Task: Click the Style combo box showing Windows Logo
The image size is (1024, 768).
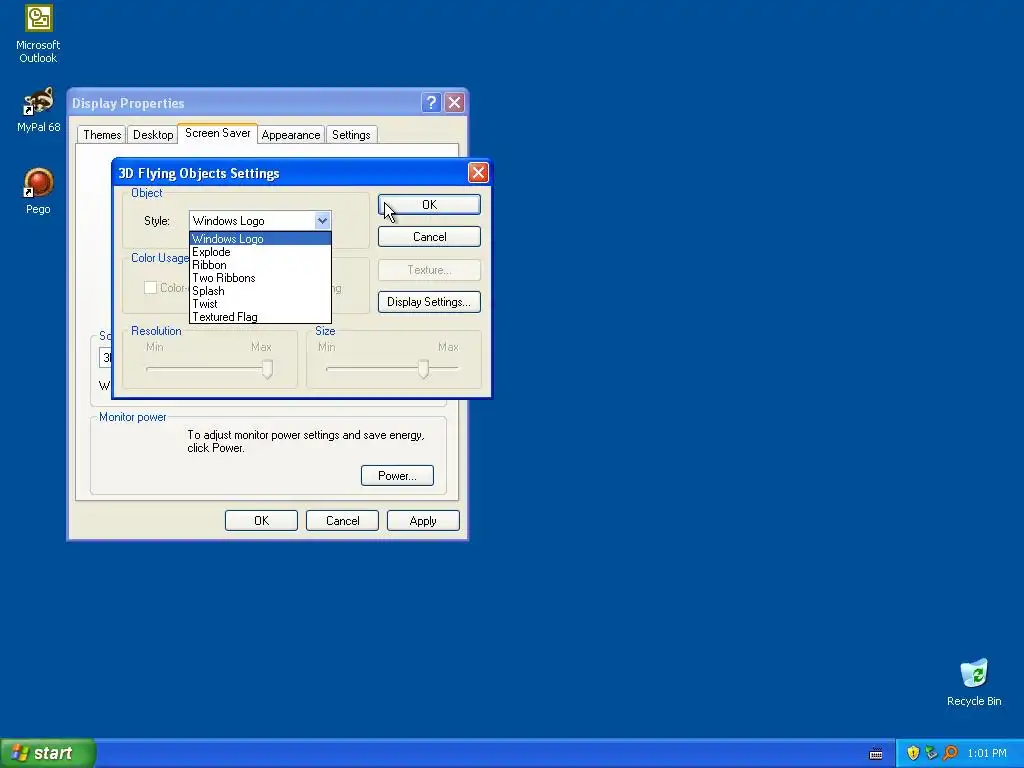Action: (x=260, y=221)
